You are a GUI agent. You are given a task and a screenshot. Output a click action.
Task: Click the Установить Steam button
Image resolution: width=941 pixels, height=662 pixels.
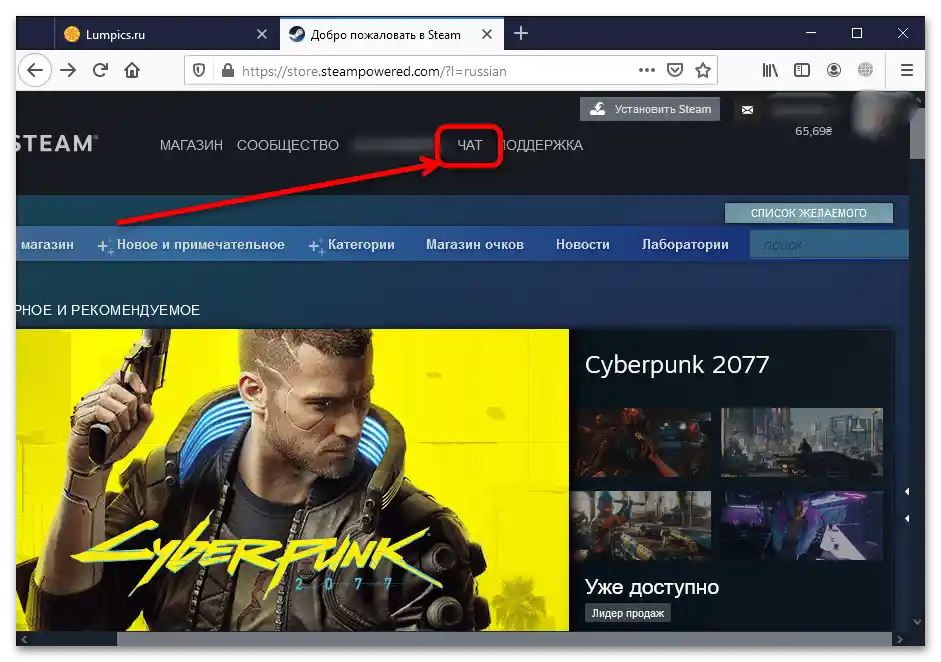650,109
